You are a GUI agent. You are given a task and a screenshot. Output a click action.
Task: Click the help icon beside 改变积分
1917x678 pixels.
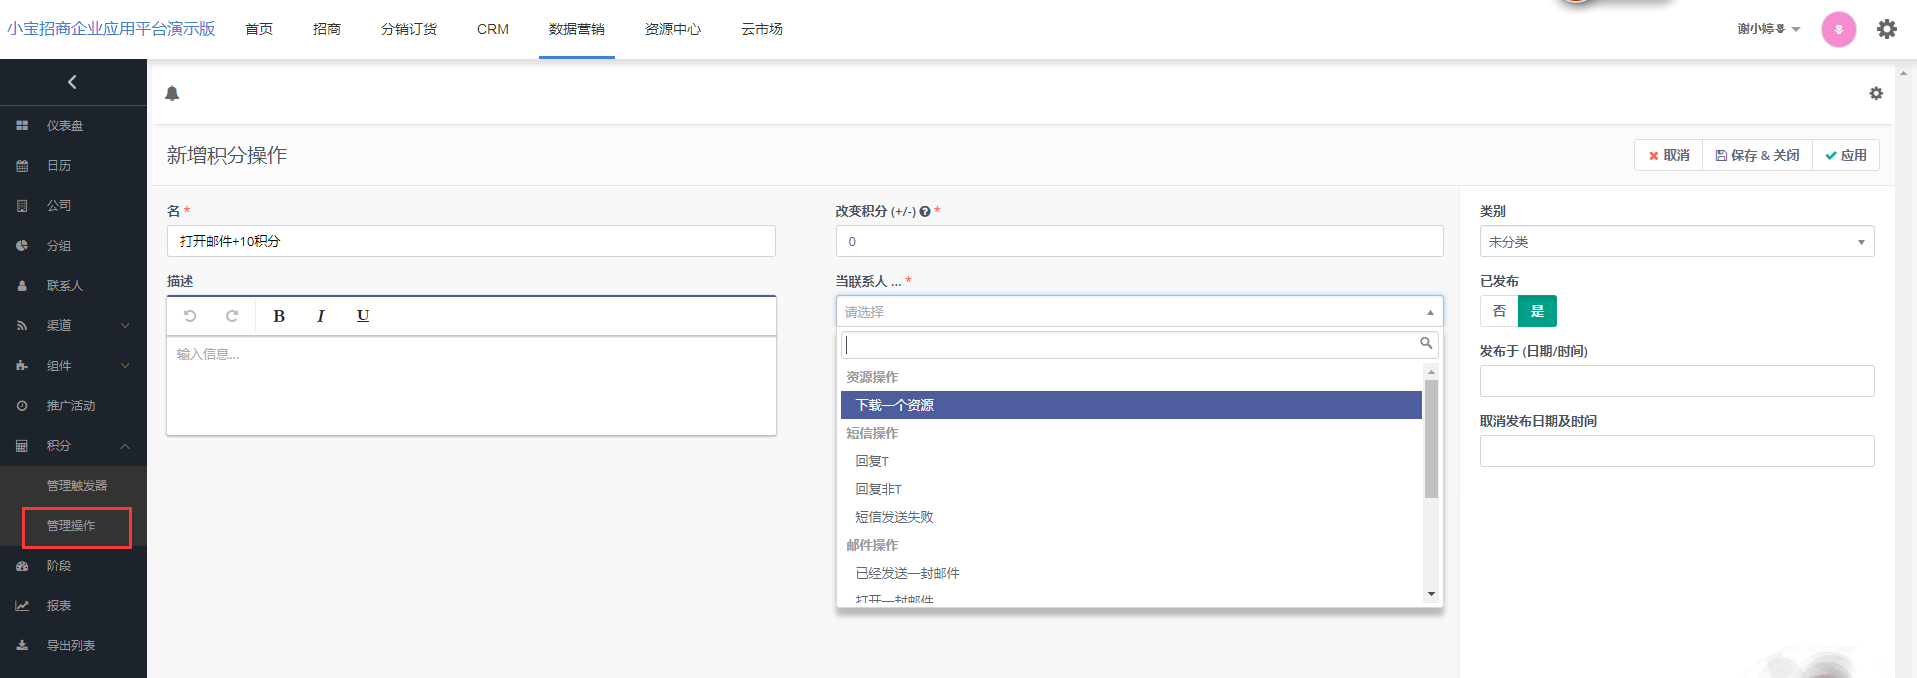(x=925, y=212)
